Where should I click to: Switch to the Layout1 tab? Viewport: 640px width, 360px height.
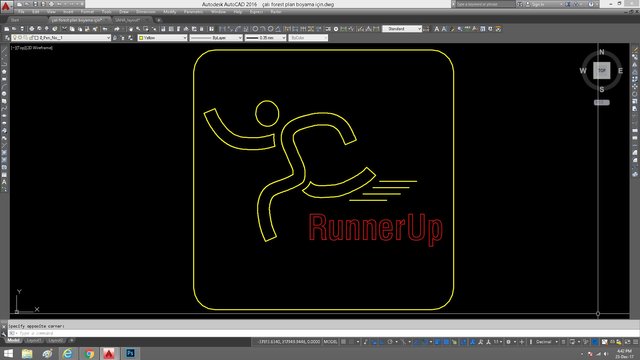[x=33, y=340]
